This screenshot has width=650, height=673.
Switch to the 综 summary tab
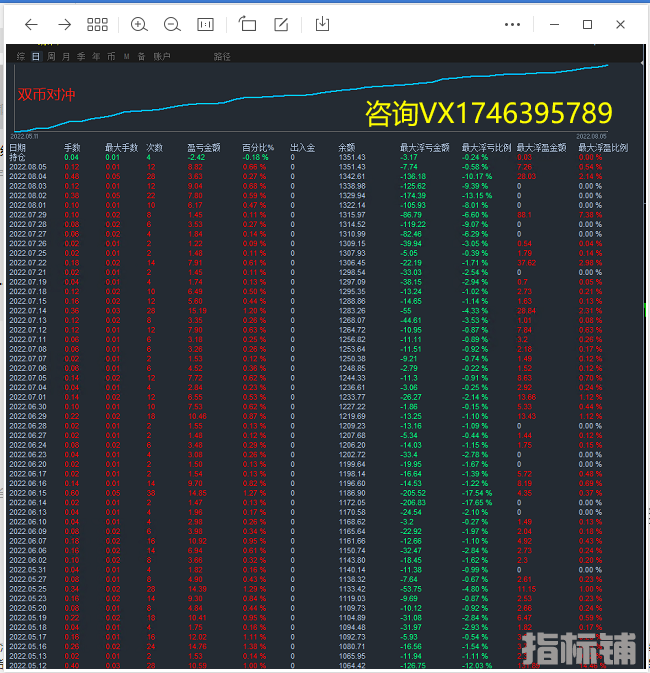click(x=21, y=57)
